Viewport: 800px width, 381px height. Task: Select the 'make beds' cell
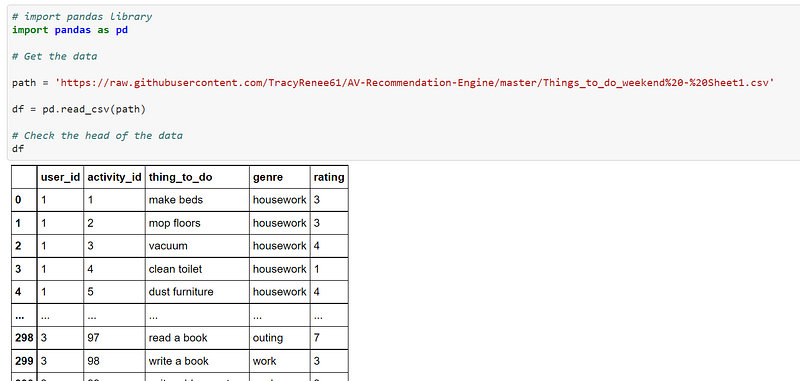coord(197,200)
